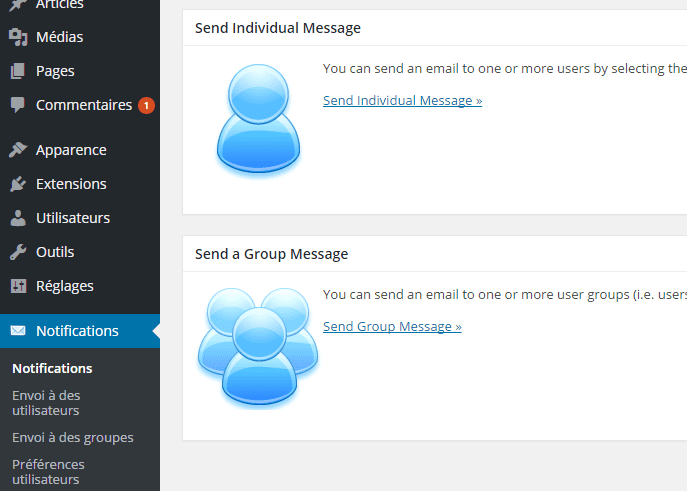The image size is (687, 491).
Task: Click the Extensions plug icon
Action: click(18, 184)
